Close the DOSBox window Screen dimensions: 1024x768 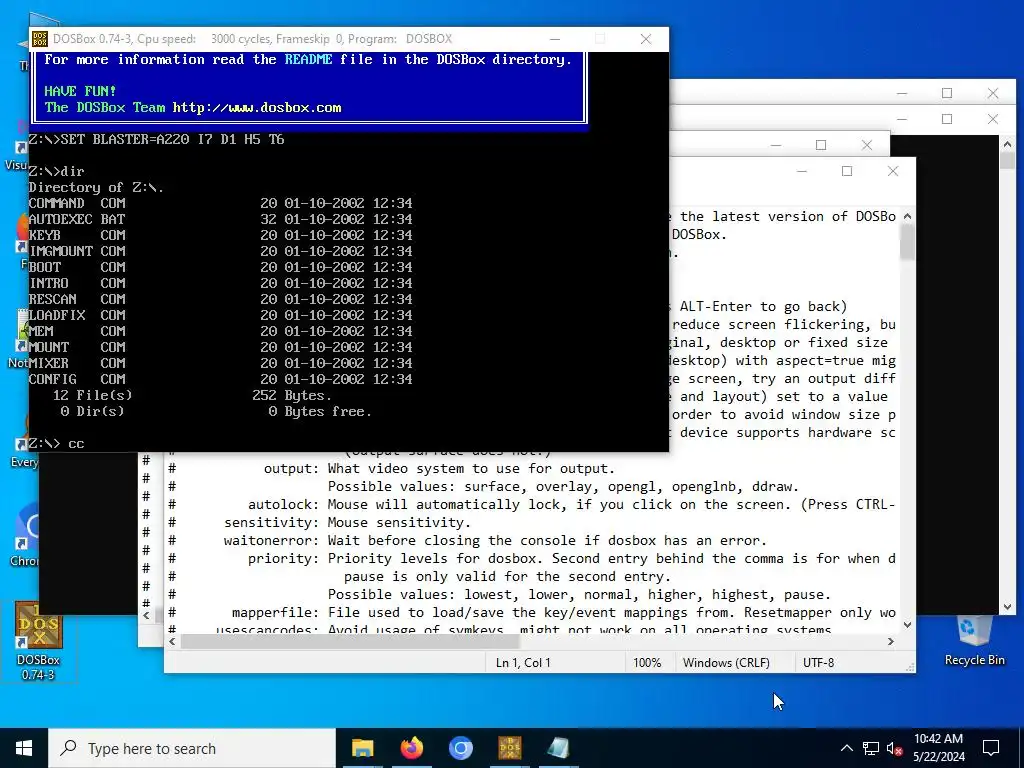646,39
